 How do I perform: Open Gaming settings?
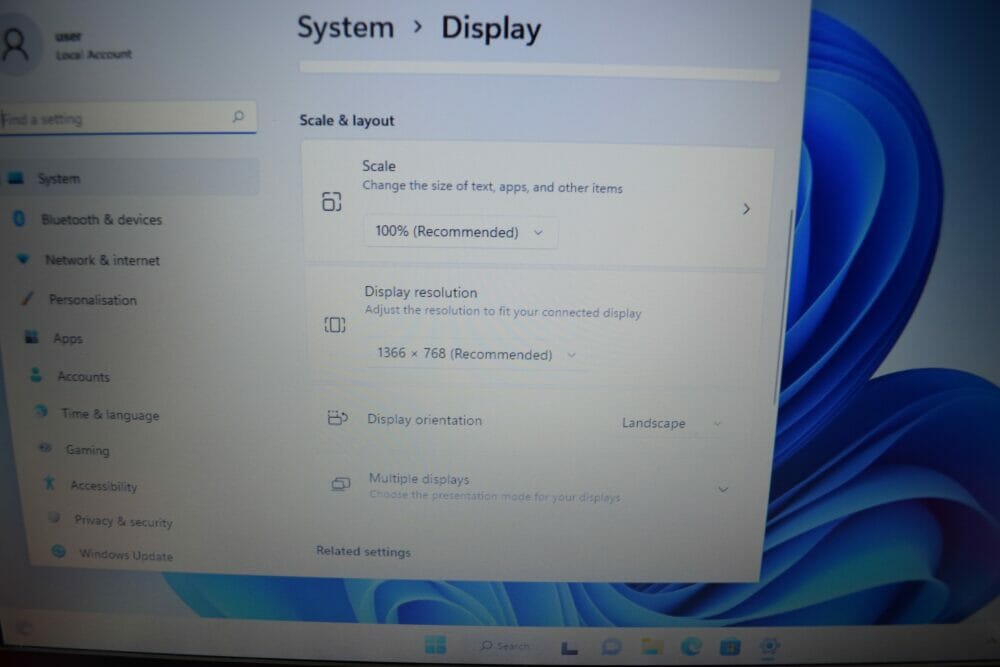point(87,450)
